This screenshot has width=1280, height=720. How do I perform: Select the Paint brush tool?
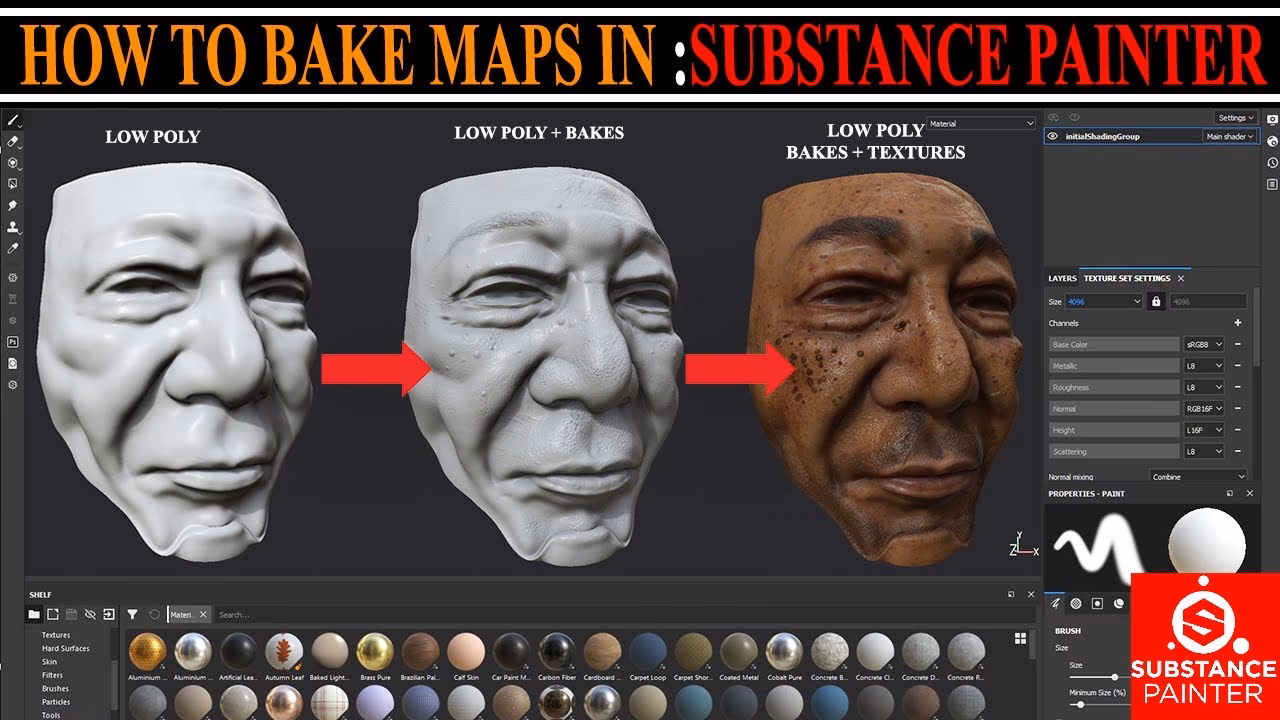(13, 120)
